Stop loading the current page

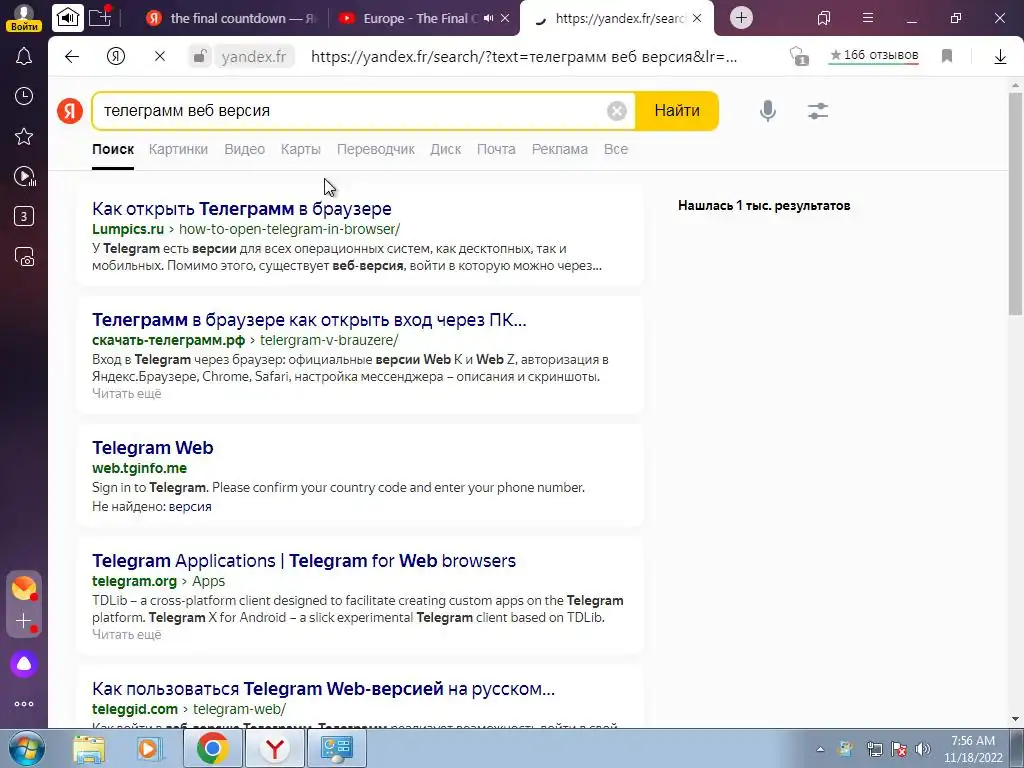coord(159,57)
